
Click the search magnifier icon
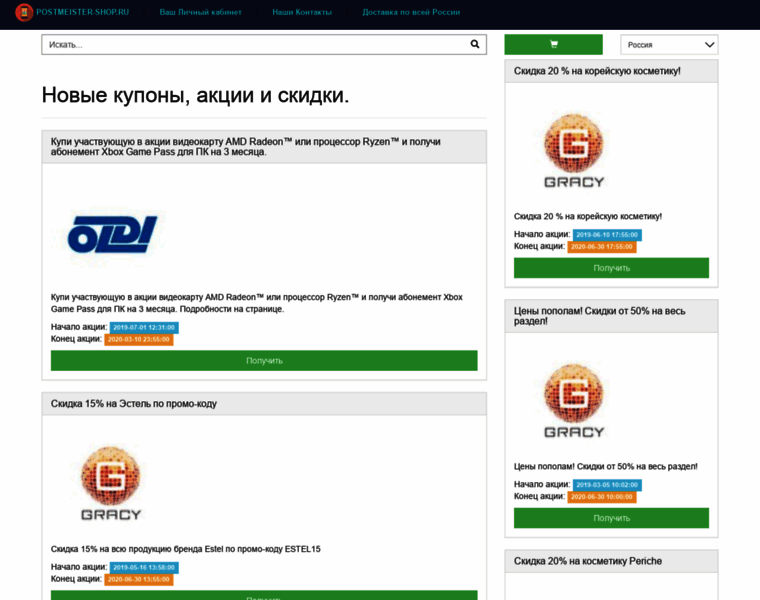point(475,44)
